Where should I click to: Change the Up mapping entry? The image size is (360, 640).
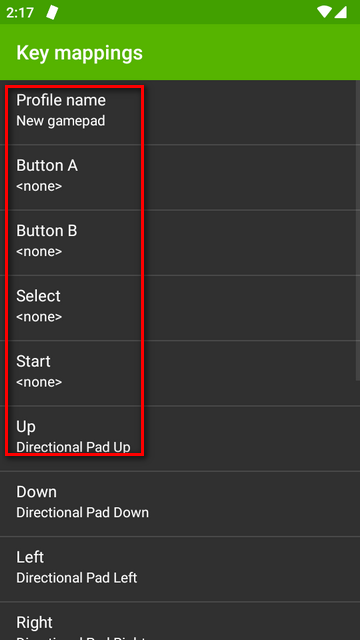(180, 438)
